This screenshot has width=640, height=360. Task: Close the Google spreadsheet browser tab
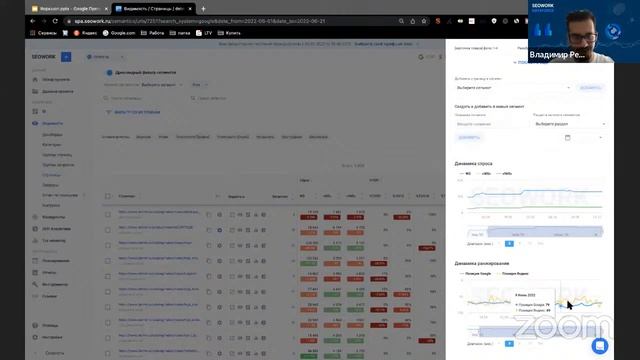106,9
